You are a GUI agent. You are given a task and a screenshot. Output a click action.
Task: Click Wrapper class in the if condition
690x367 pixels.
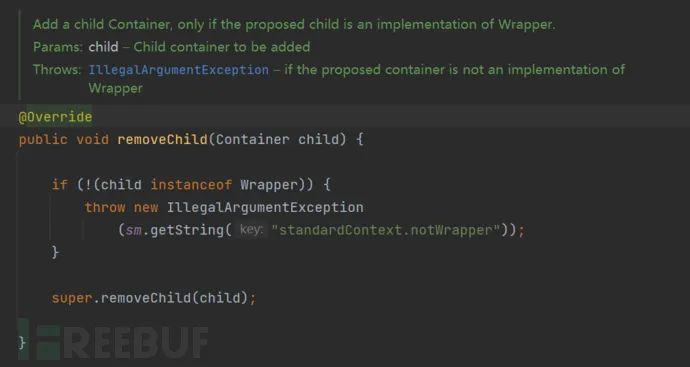coord(269,185)
